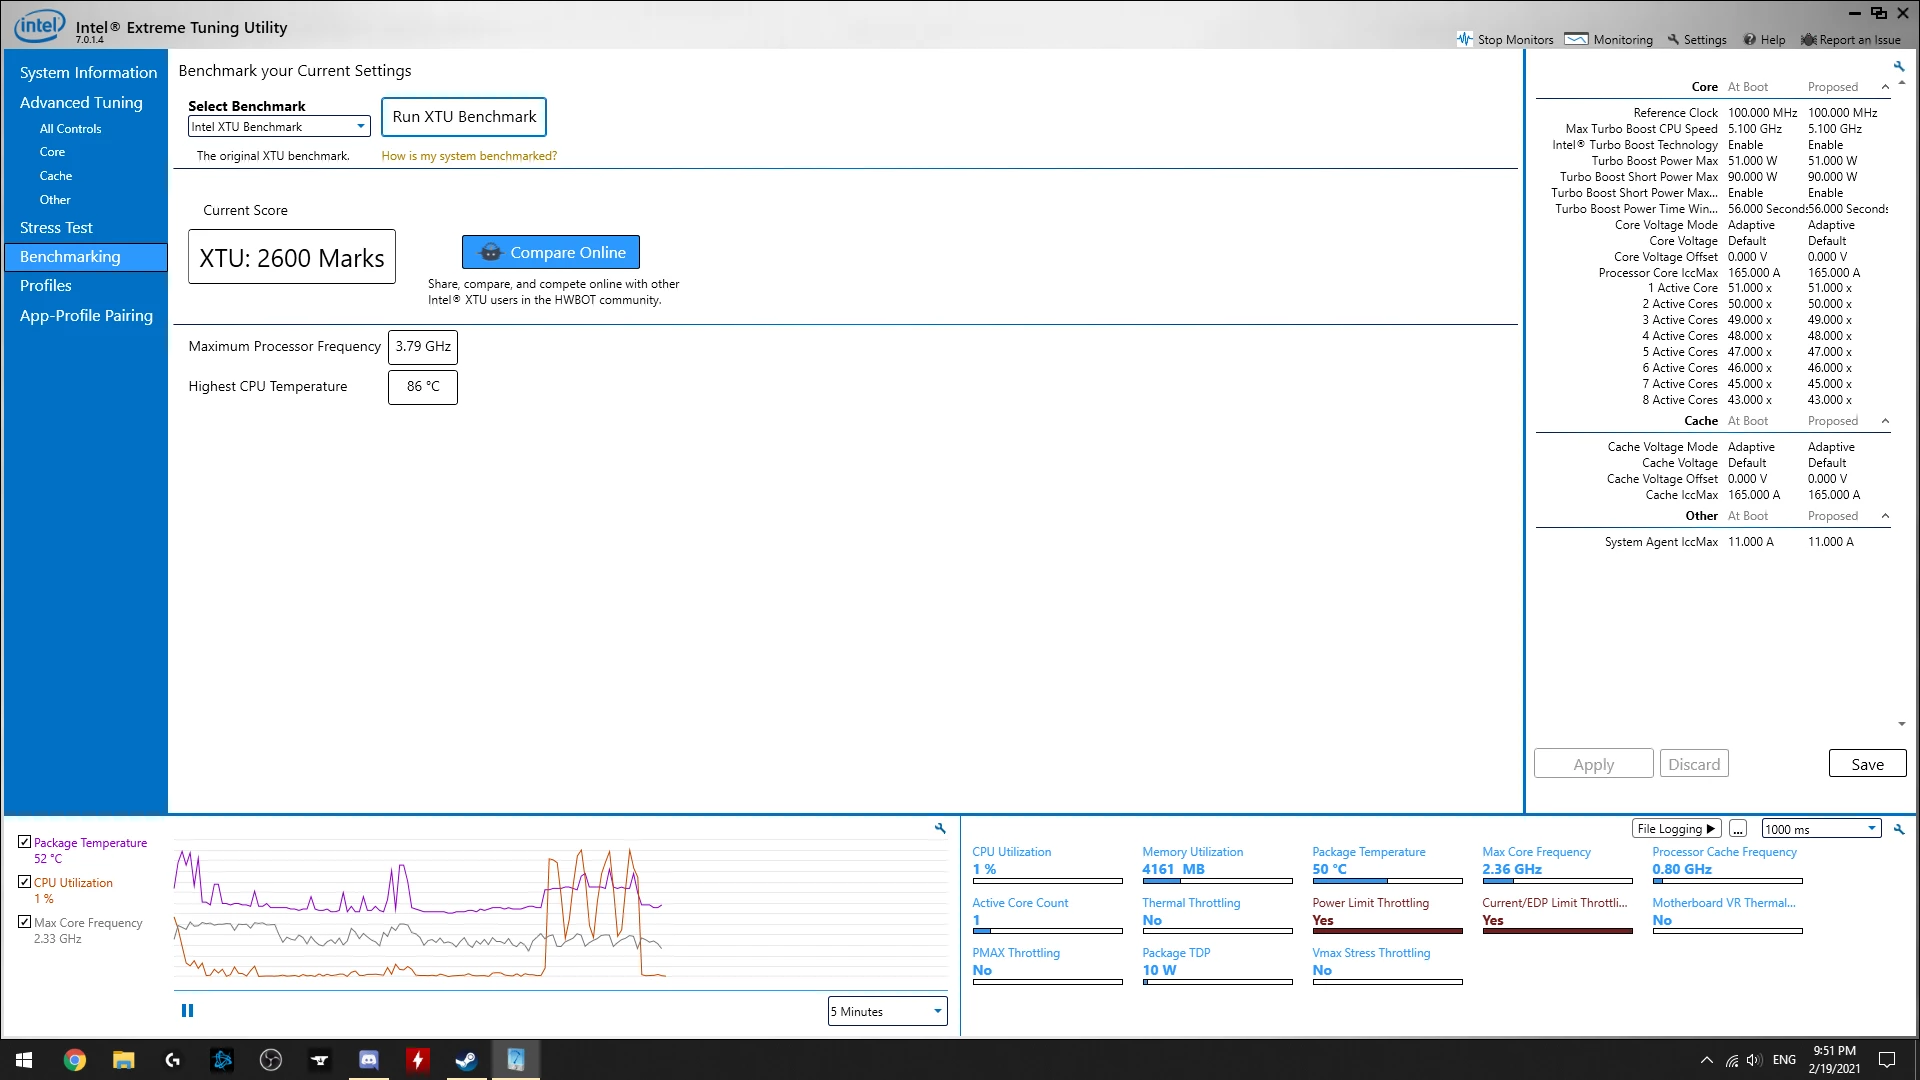Disable Max Core Frequency graph checkbox
Viewport: 1920px width, 1080px height.
(x=24, y=922)
